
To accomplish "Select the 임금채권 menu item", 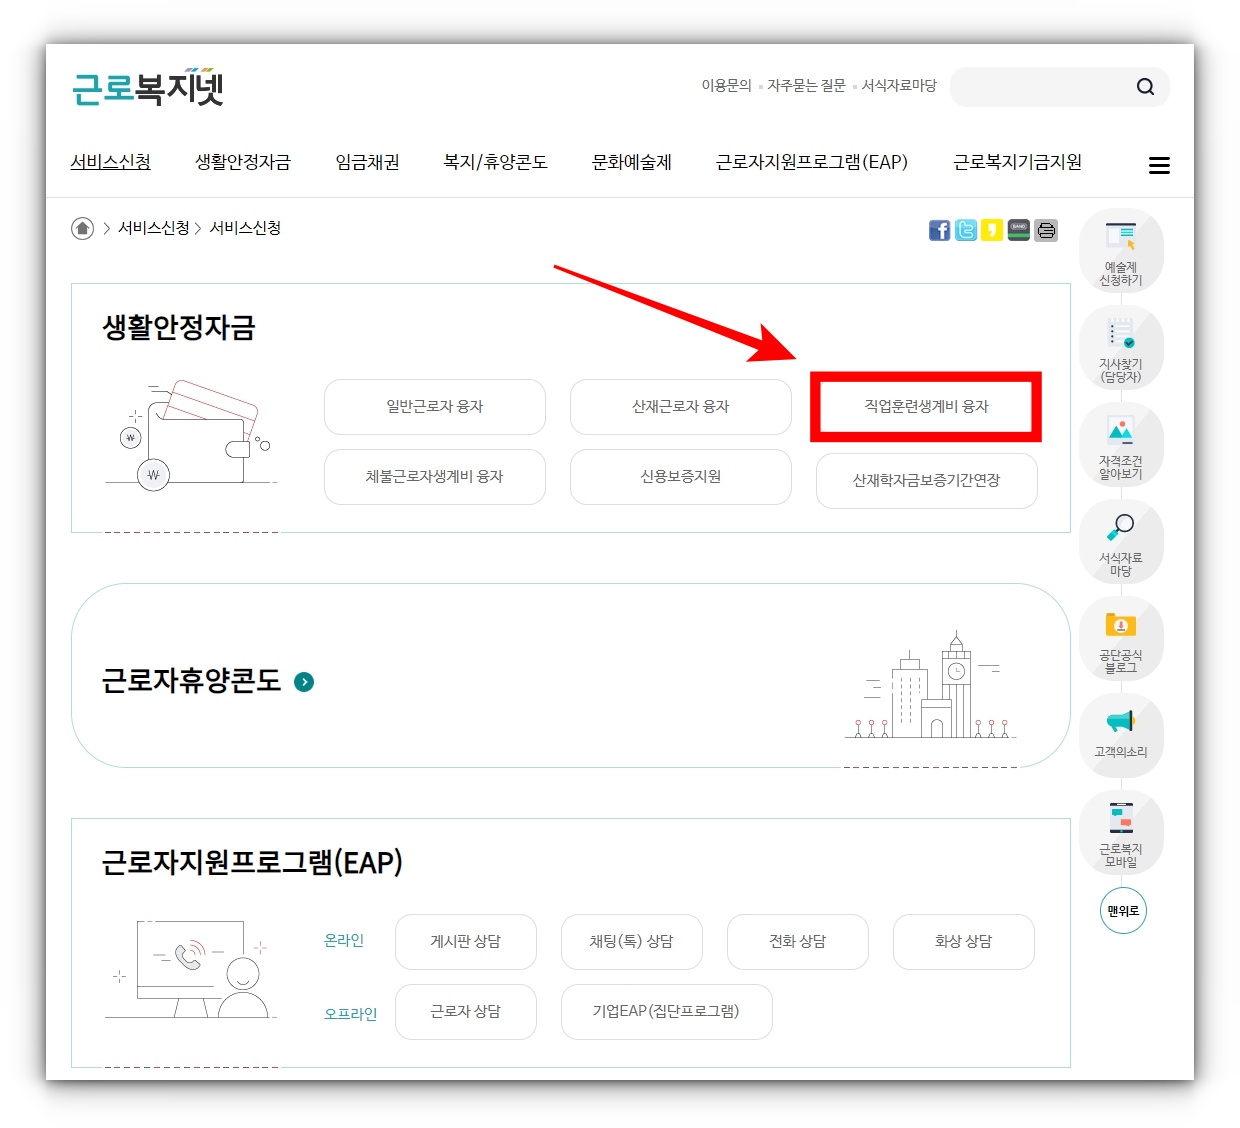I will 366,162.
